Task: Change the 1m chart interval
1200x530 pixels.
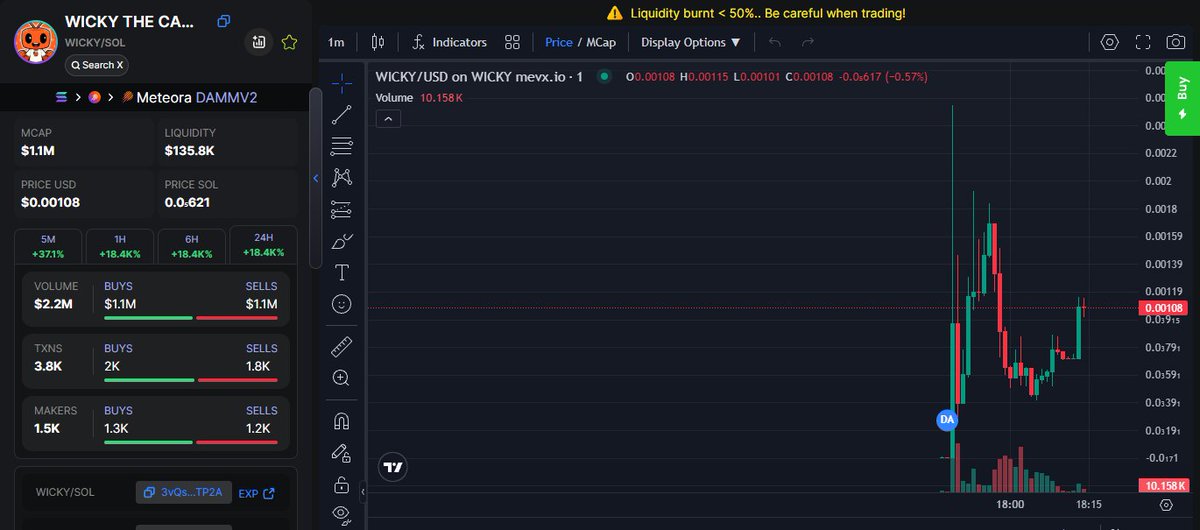Action: click(x=336, y=42)
